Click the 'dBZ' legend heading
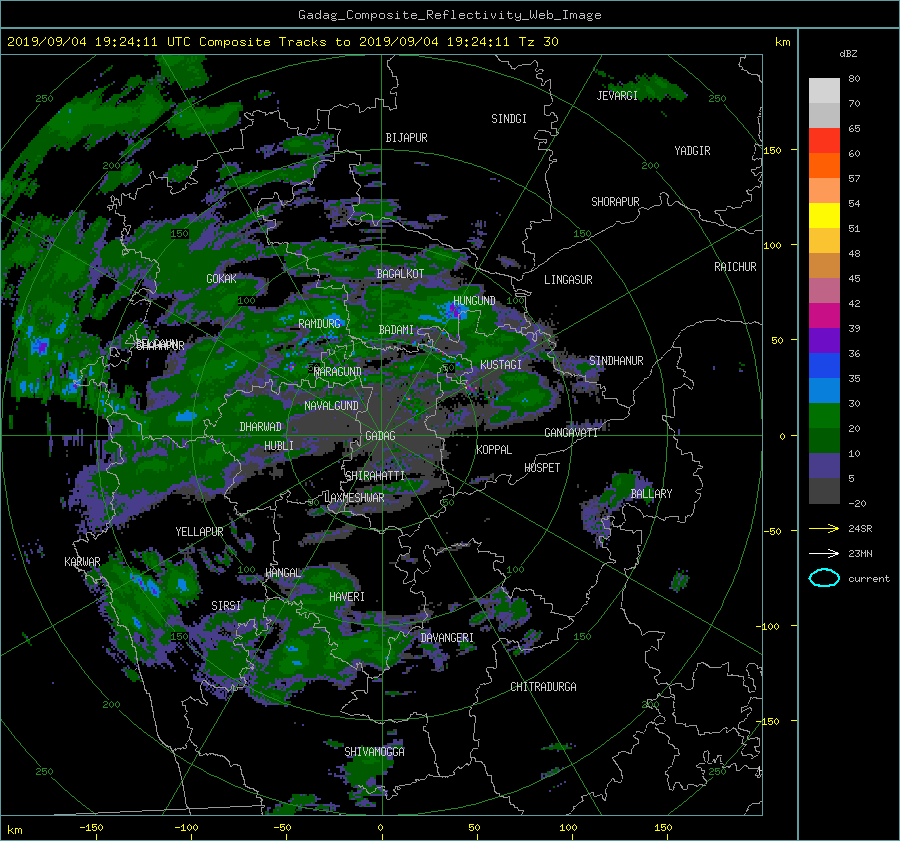Image resolution: width=900 pixels, height=841 pixels. coord(848,53)
